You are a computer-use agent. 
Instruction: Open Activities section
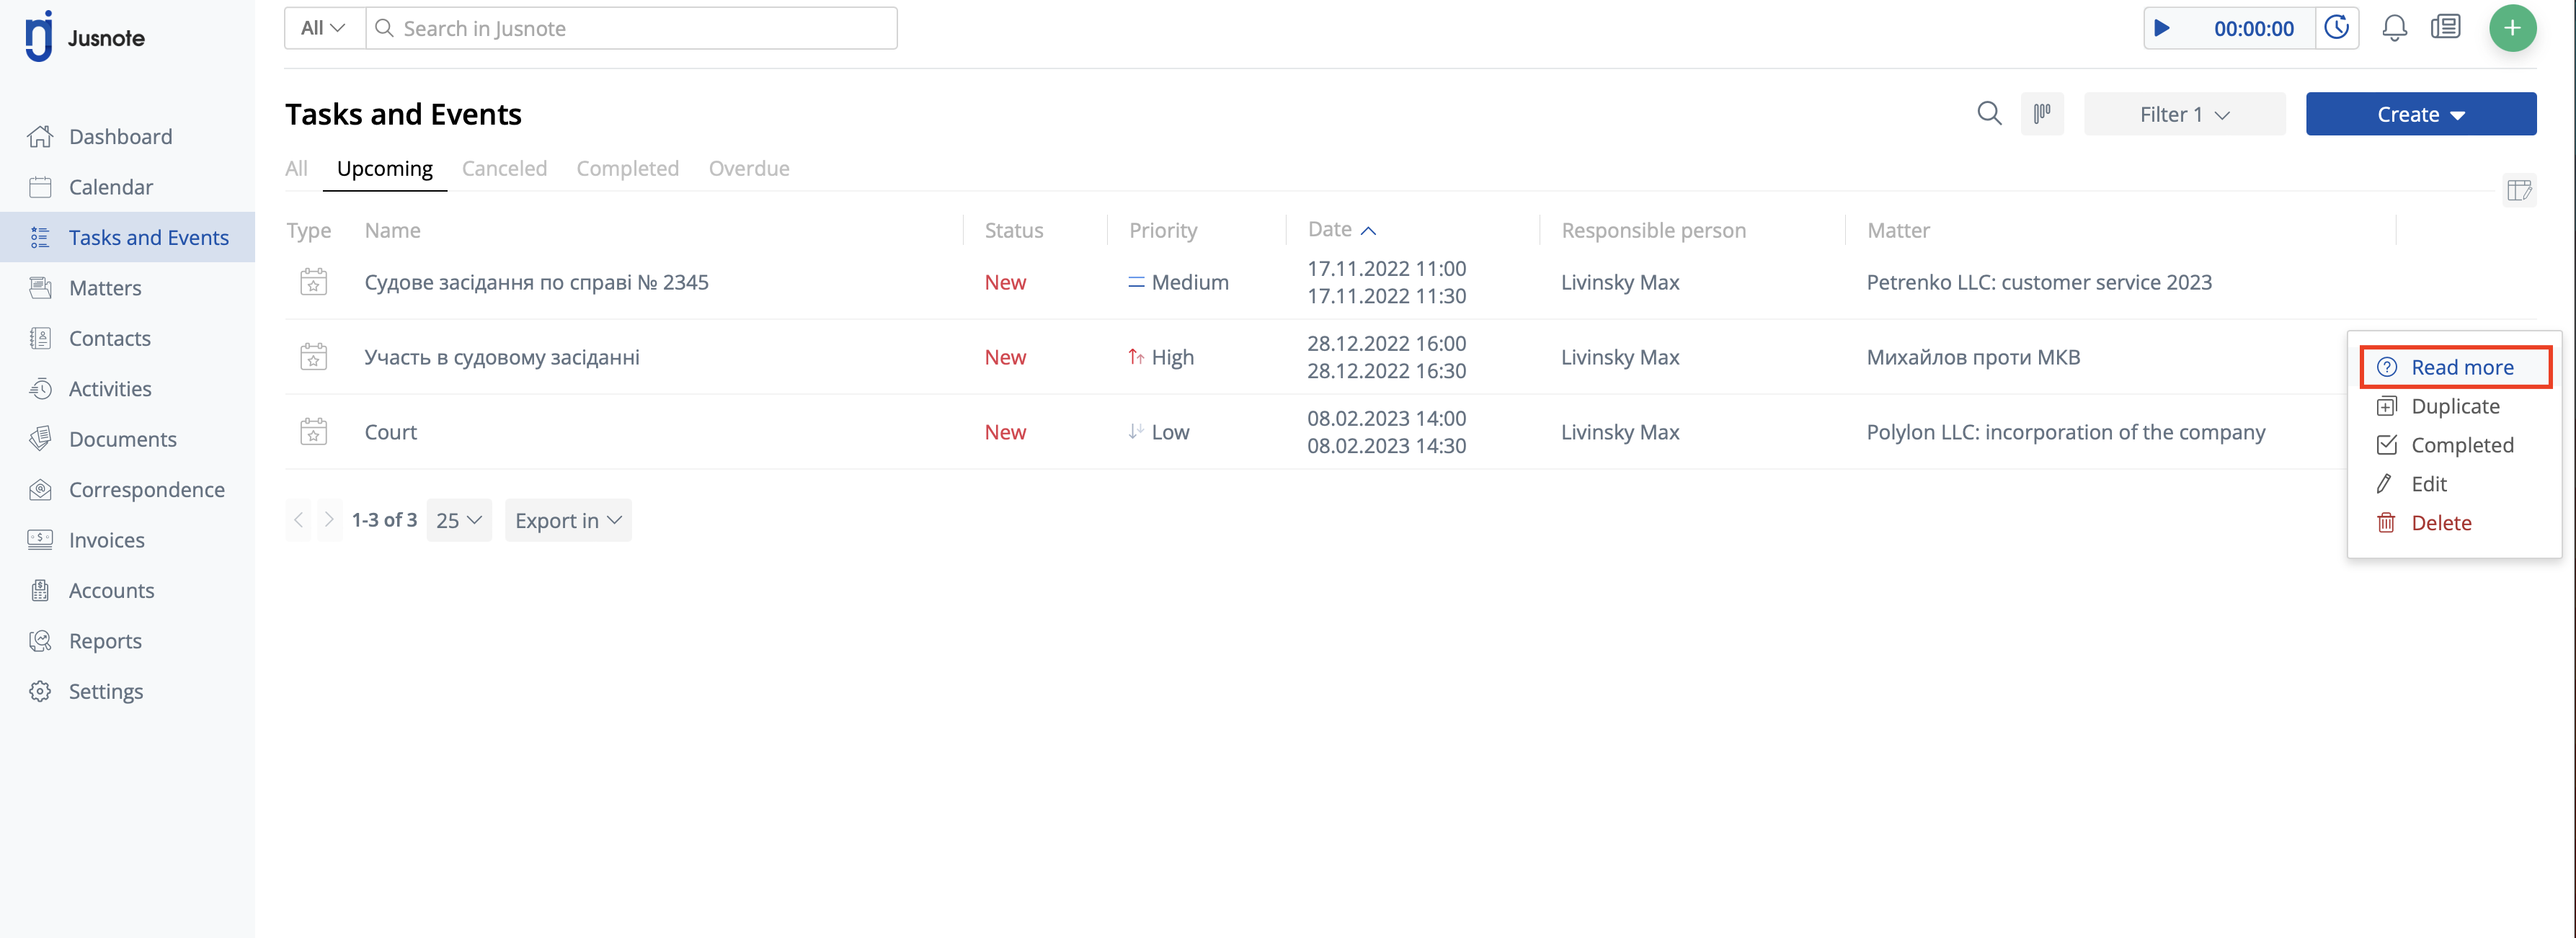pos(110,388)
